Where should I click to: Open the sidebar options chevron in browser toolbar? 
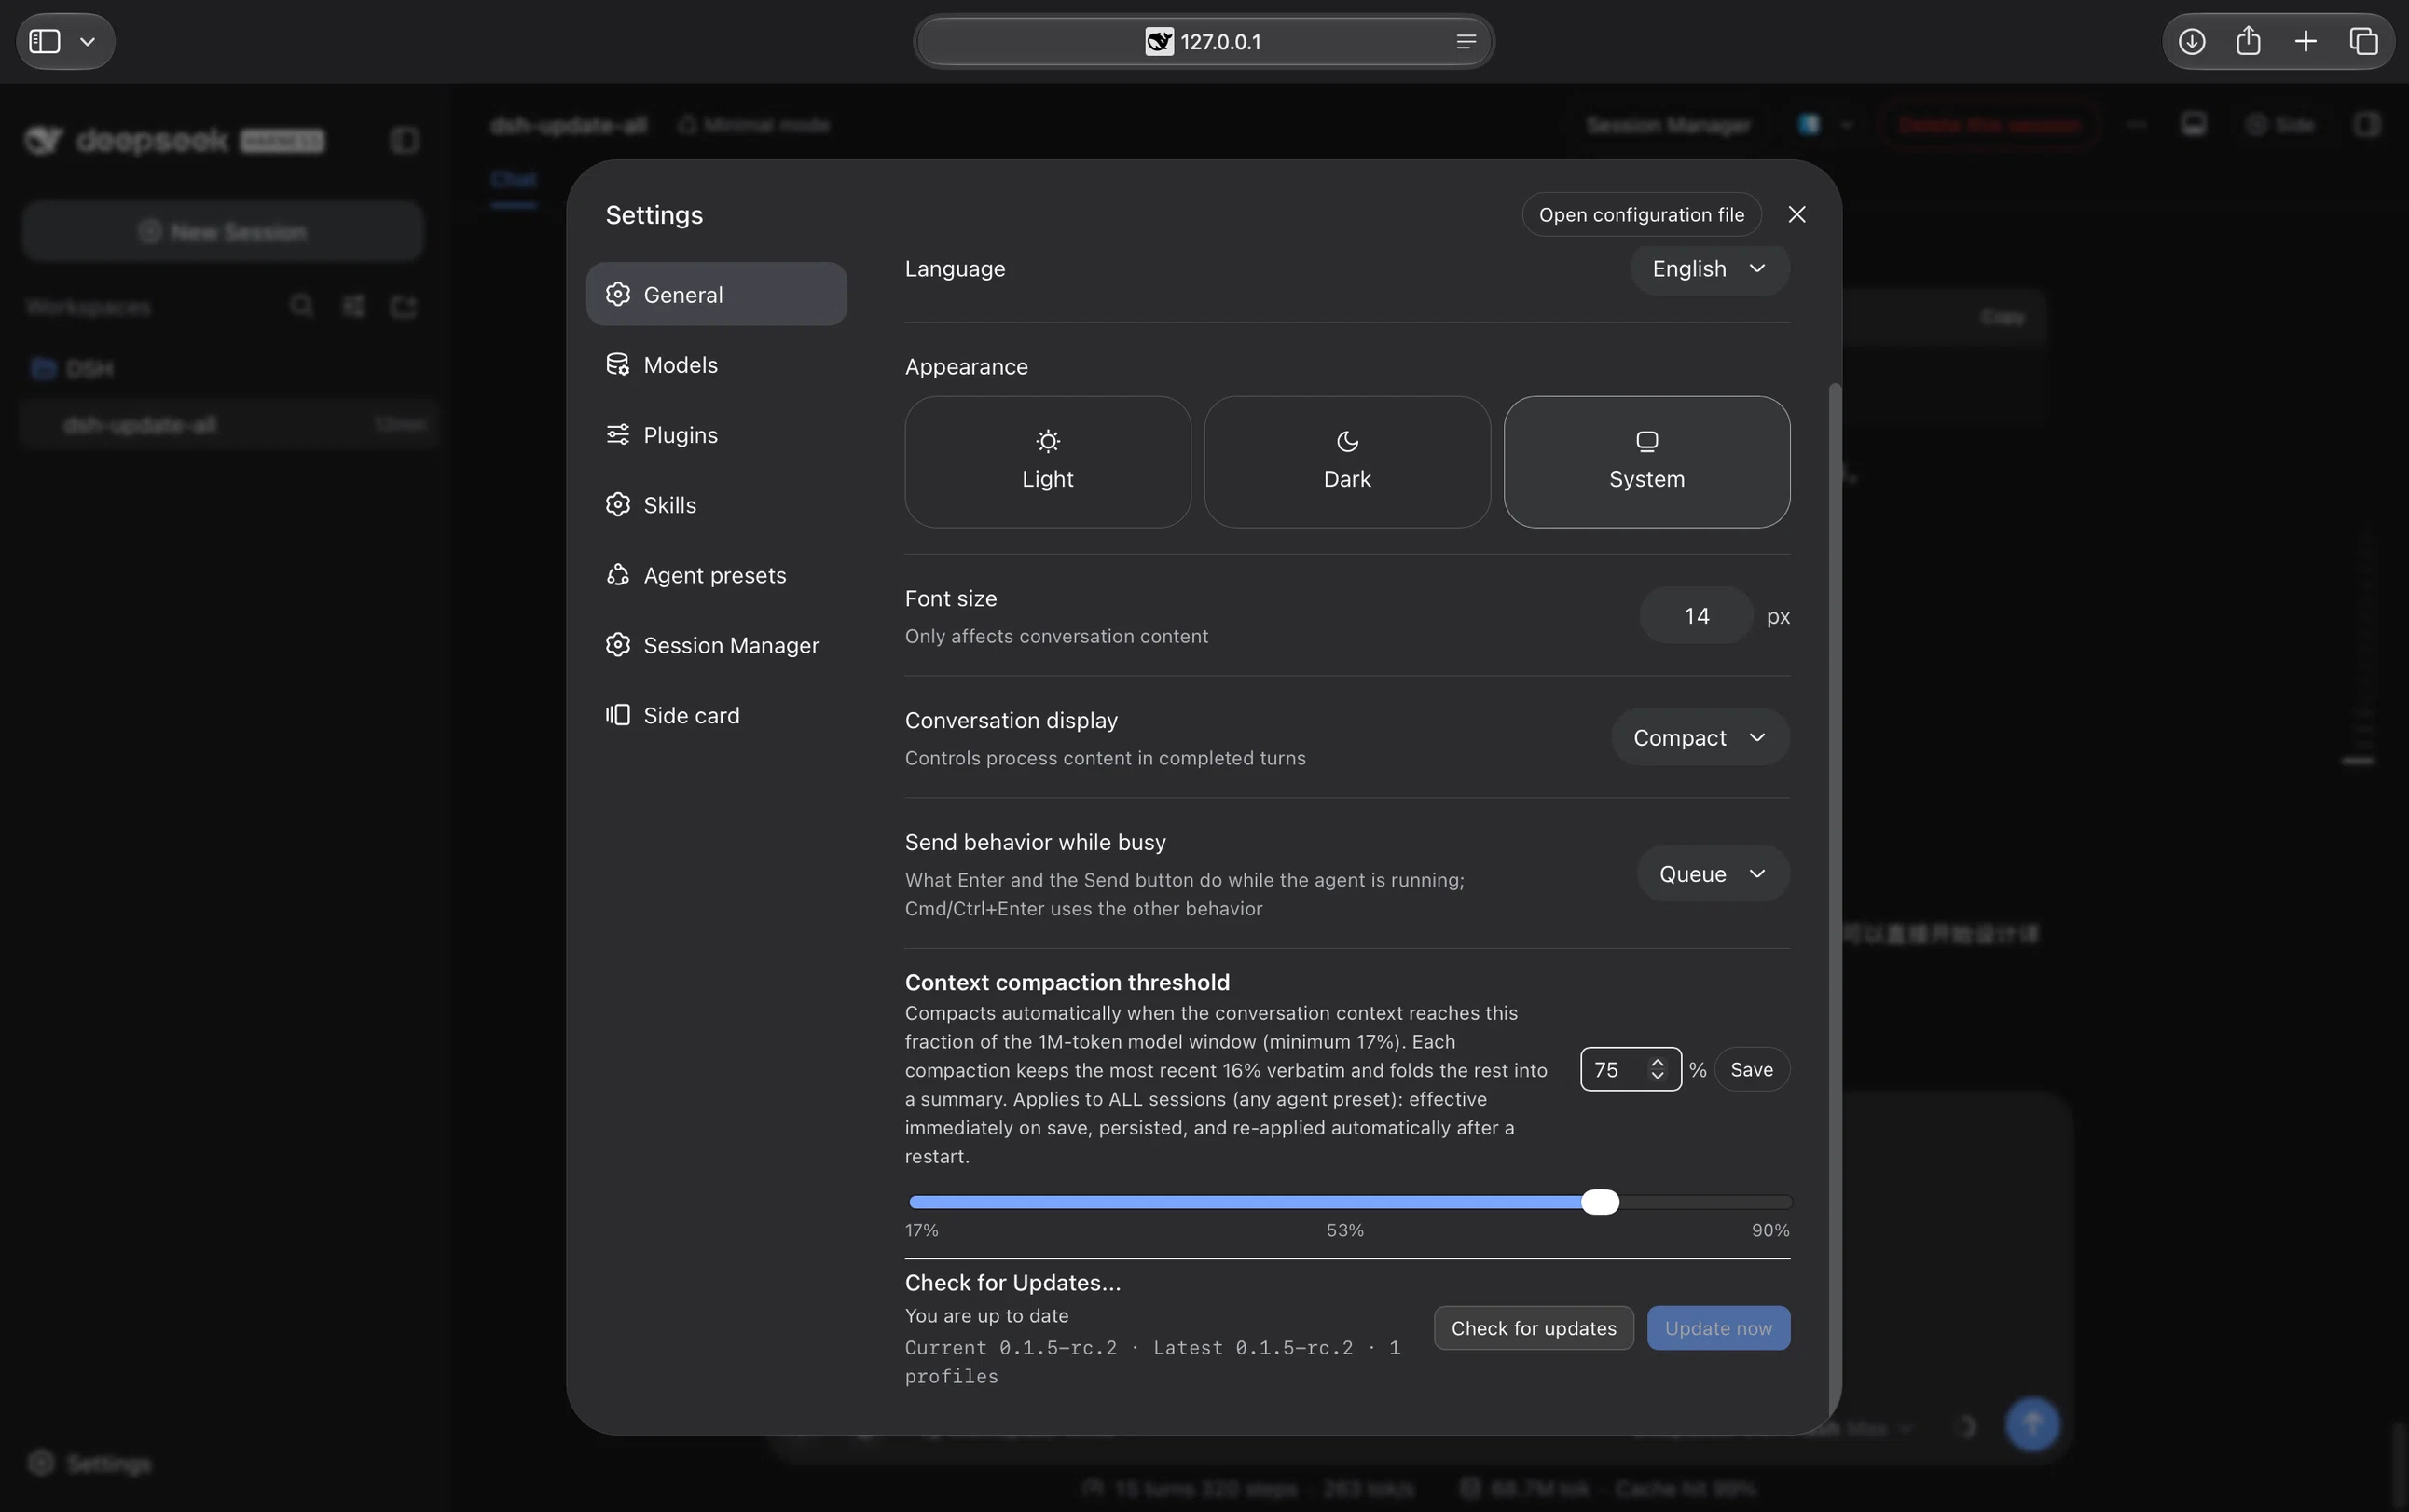pos(88,42)
